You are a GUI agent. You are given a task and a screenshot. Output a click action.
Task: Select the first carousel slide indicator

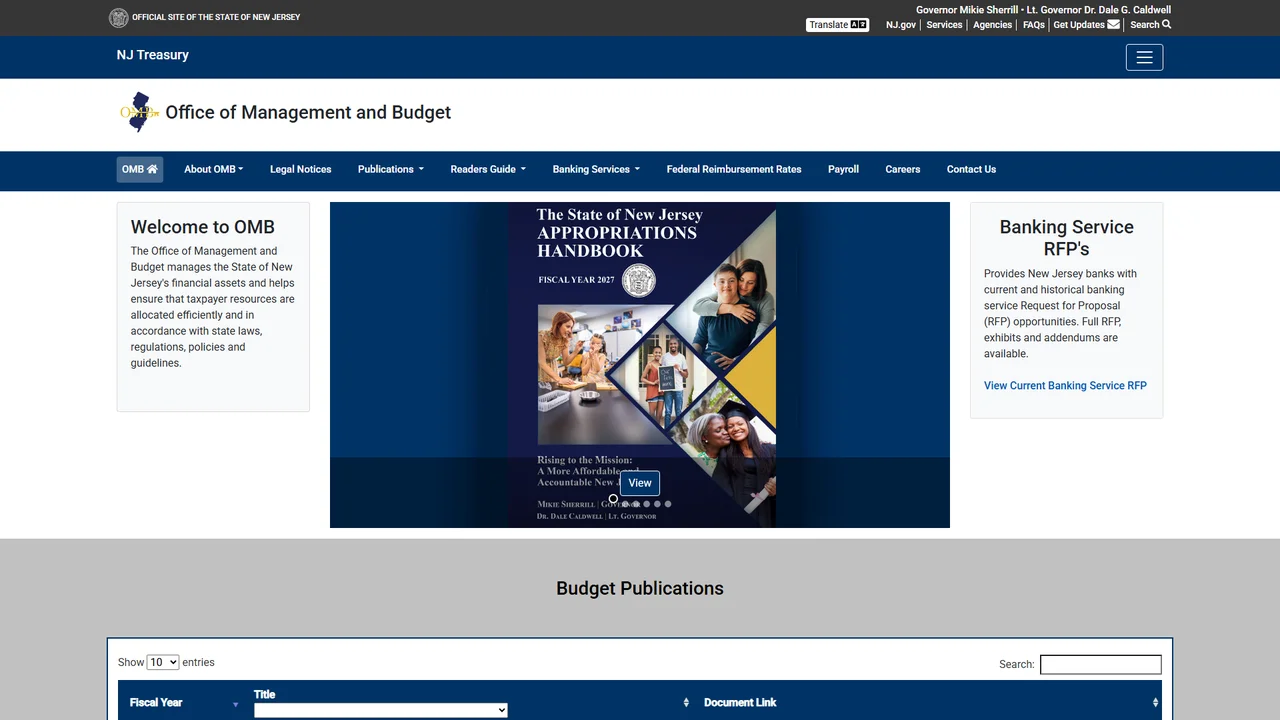[613, 500]
